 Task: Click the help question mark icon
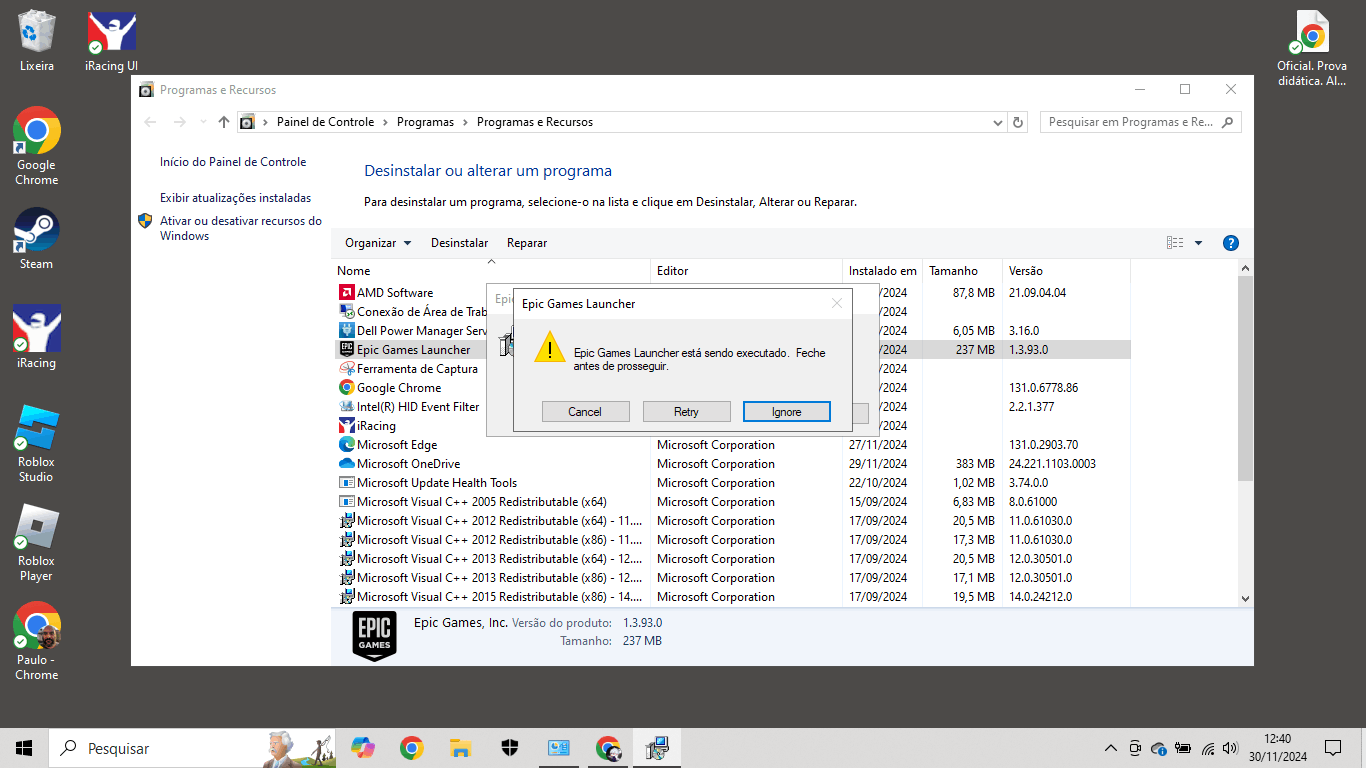[1231, 243]
